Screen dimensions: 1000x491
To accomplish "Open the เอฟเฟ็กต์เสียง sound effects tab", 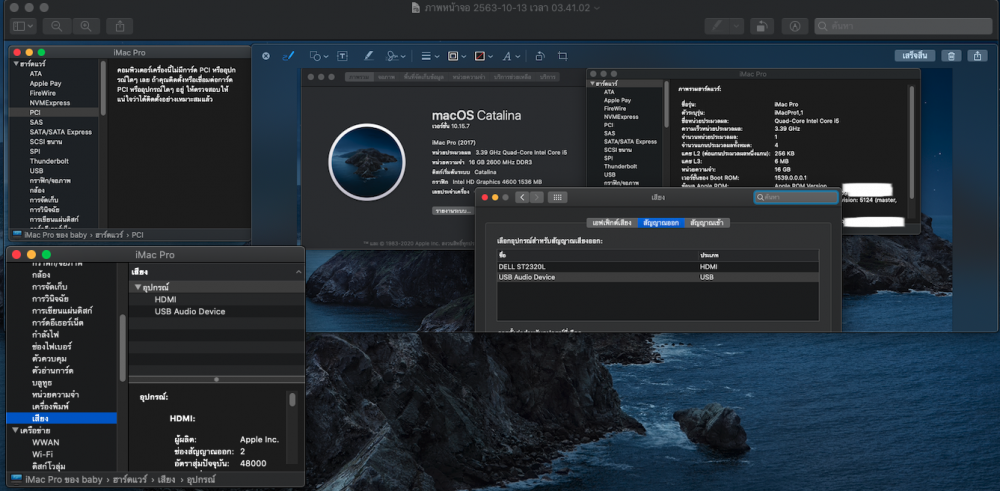I will [612, 223].
